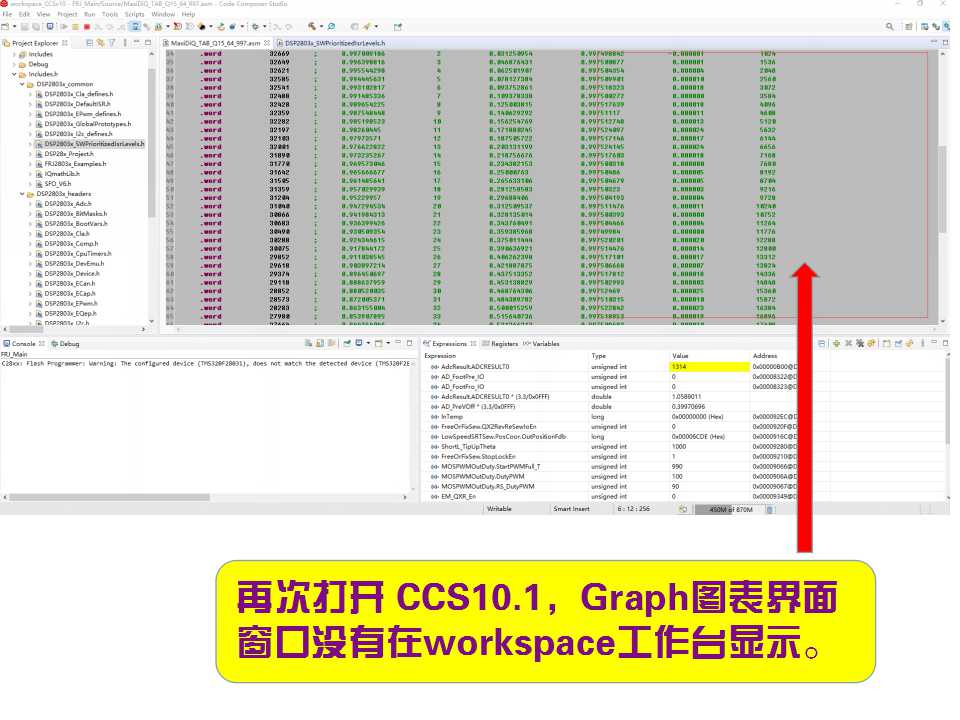Screen dimensions: 960x720
Task: Expand the Includes tree node
Action: pyautogui.click(x=14, y=54)
